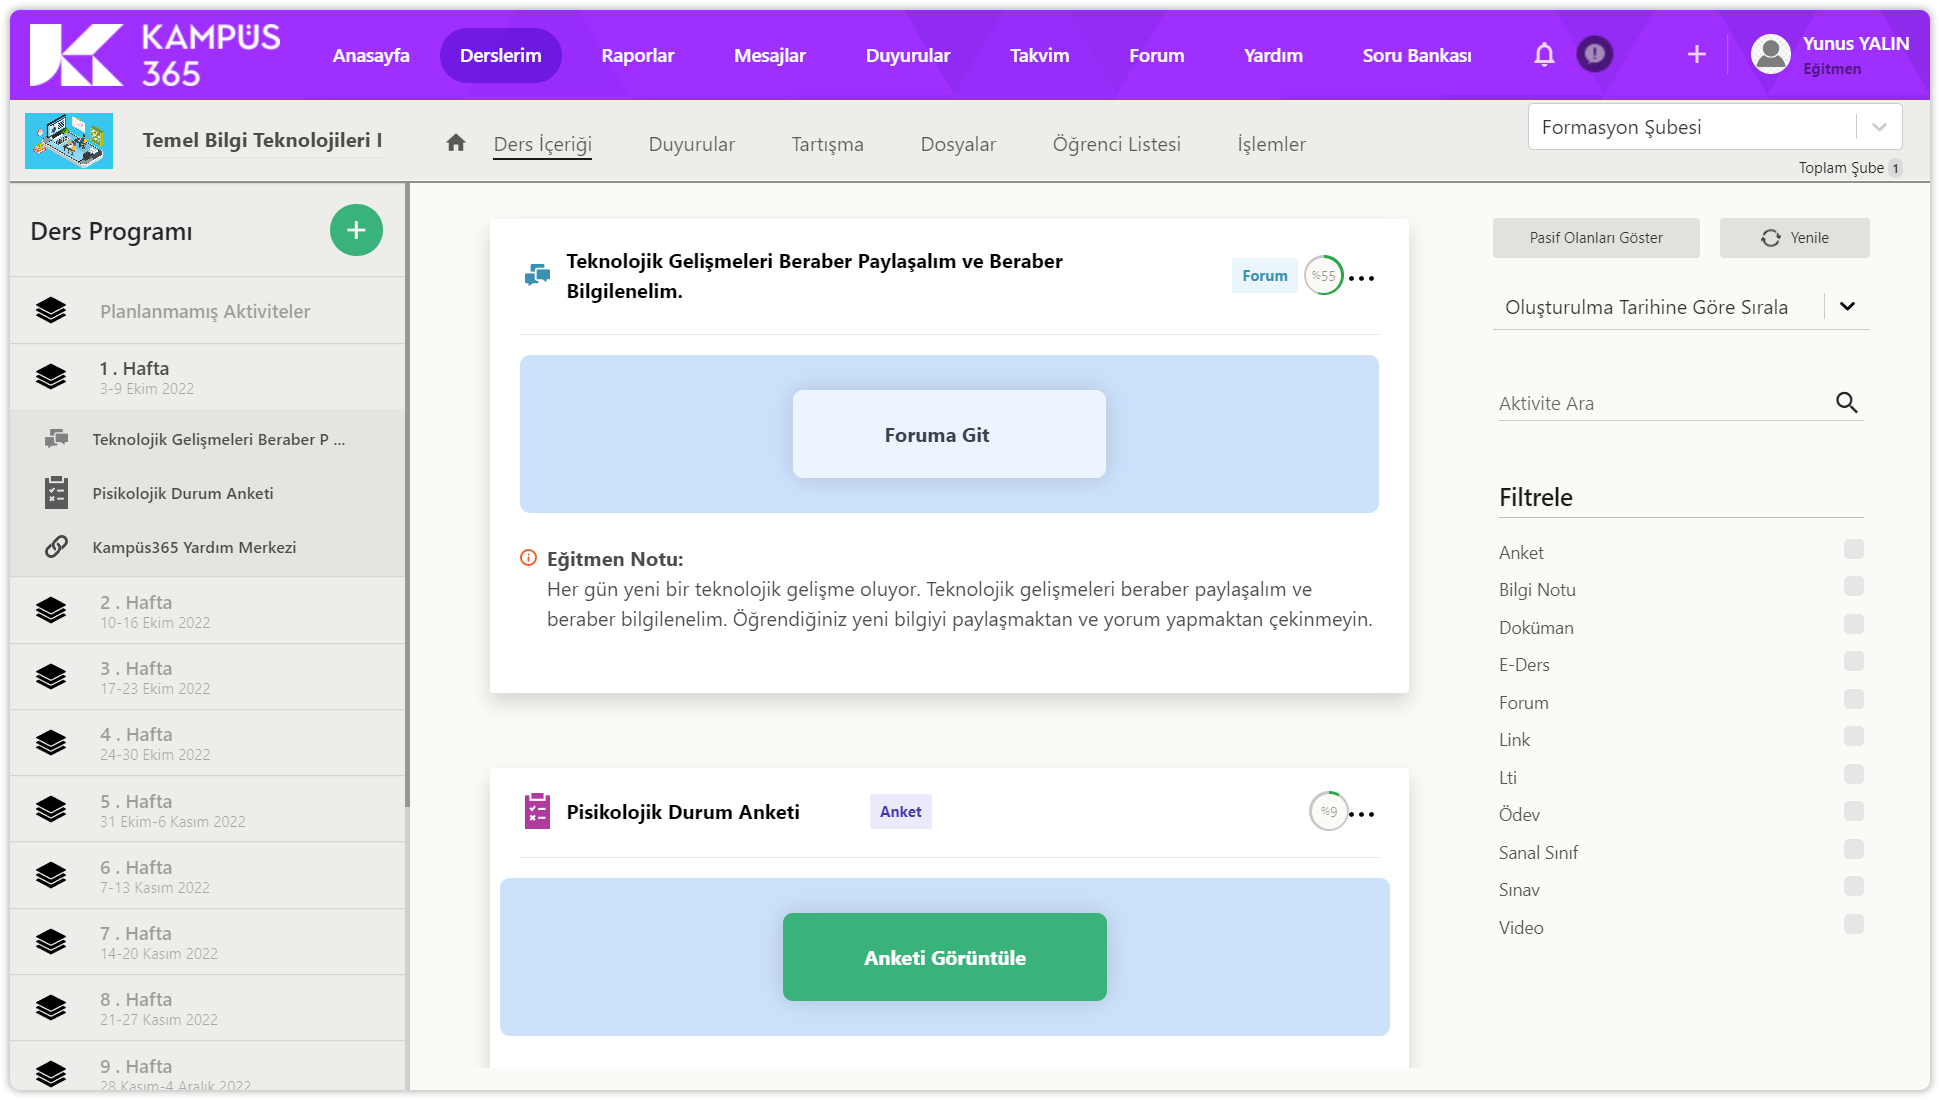
Task: Click the Foruma Git button
Action: pyautogui.click(x=948, y=435)
